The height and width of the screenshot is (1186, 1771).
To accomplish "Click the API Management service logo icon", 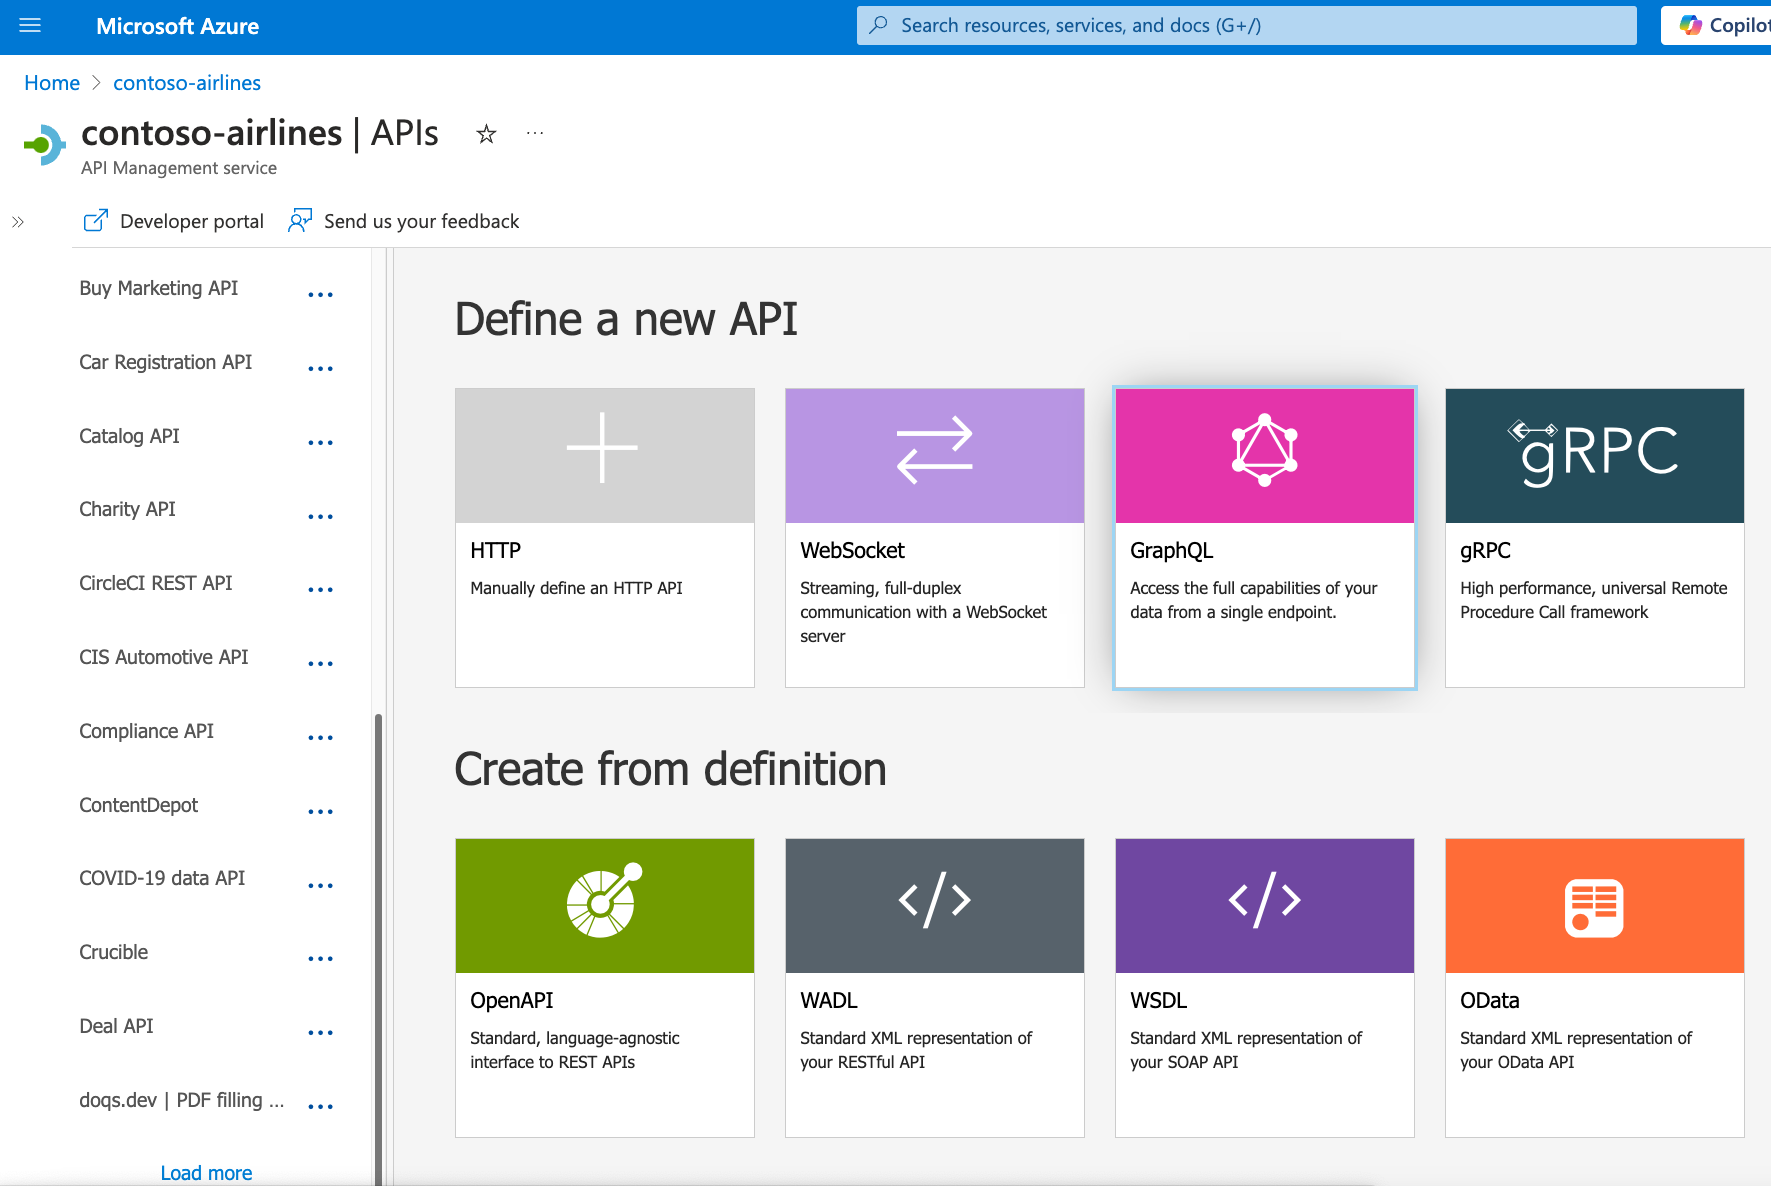I will point(44,145).
